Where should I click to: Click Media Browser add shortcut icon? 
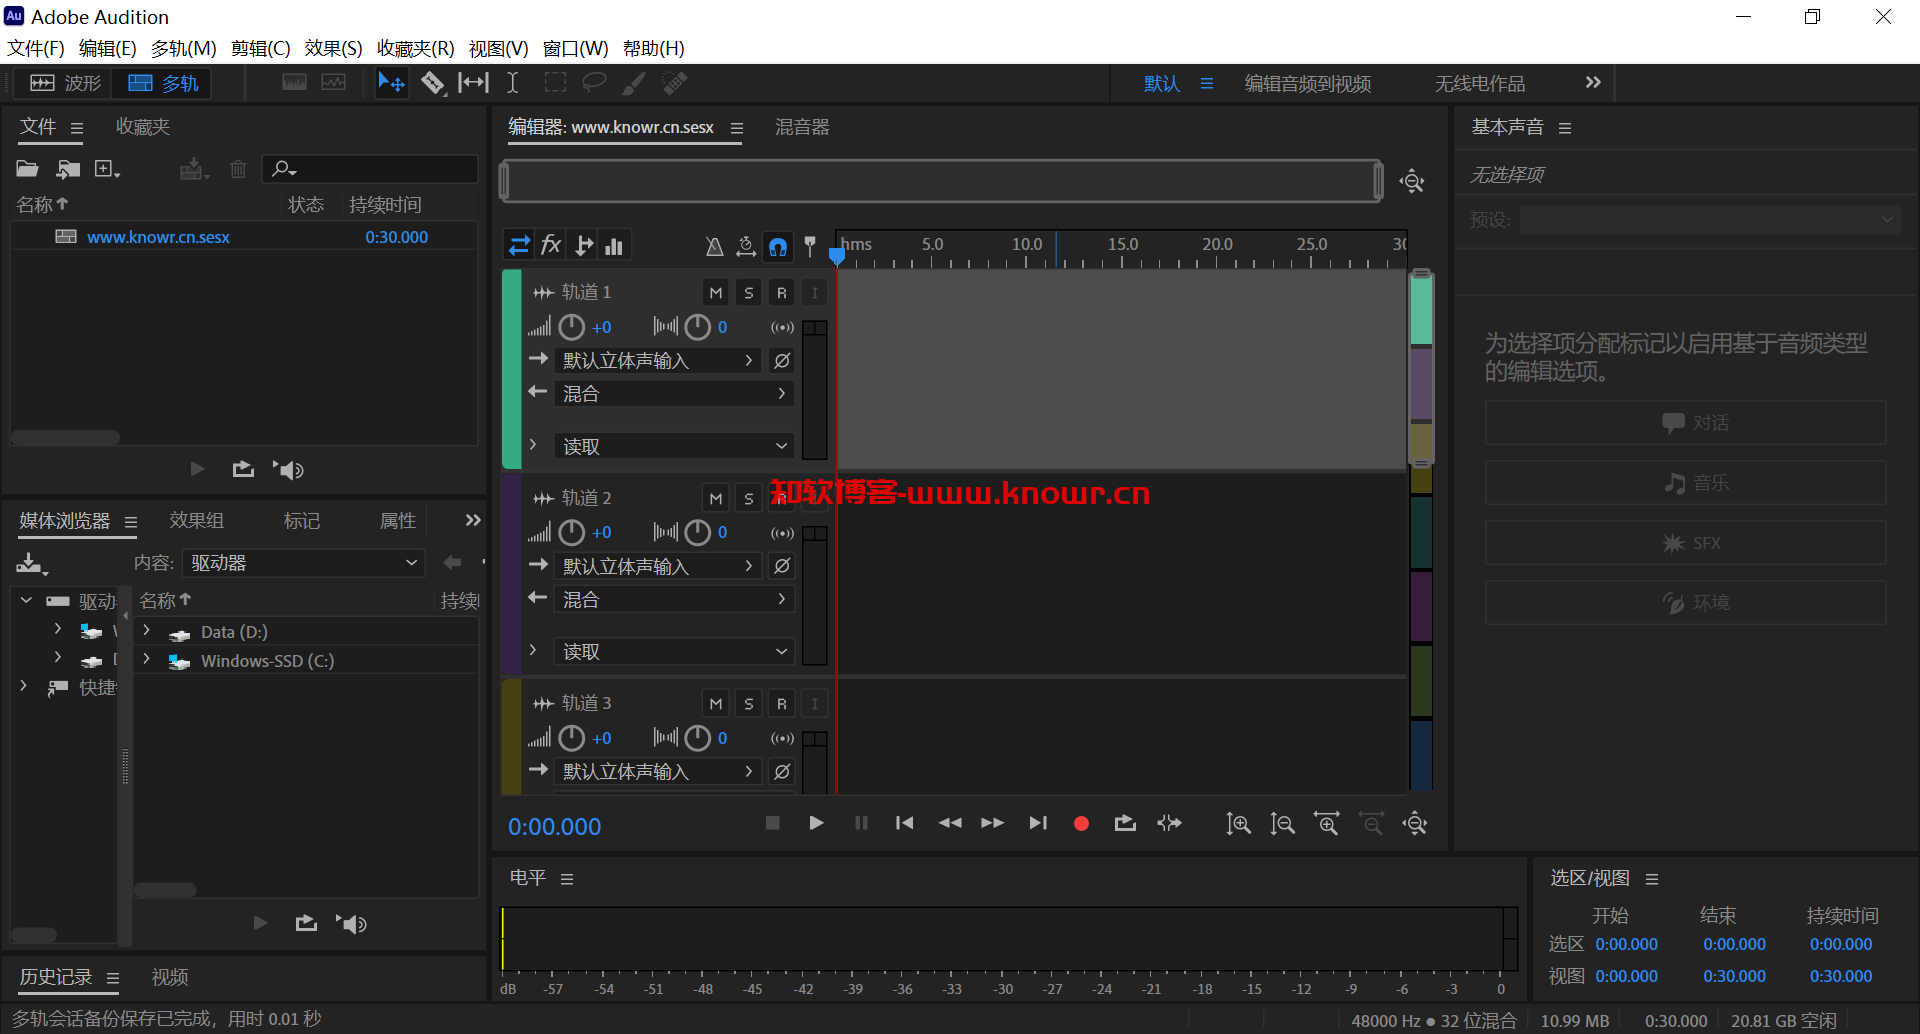[31, 563]
